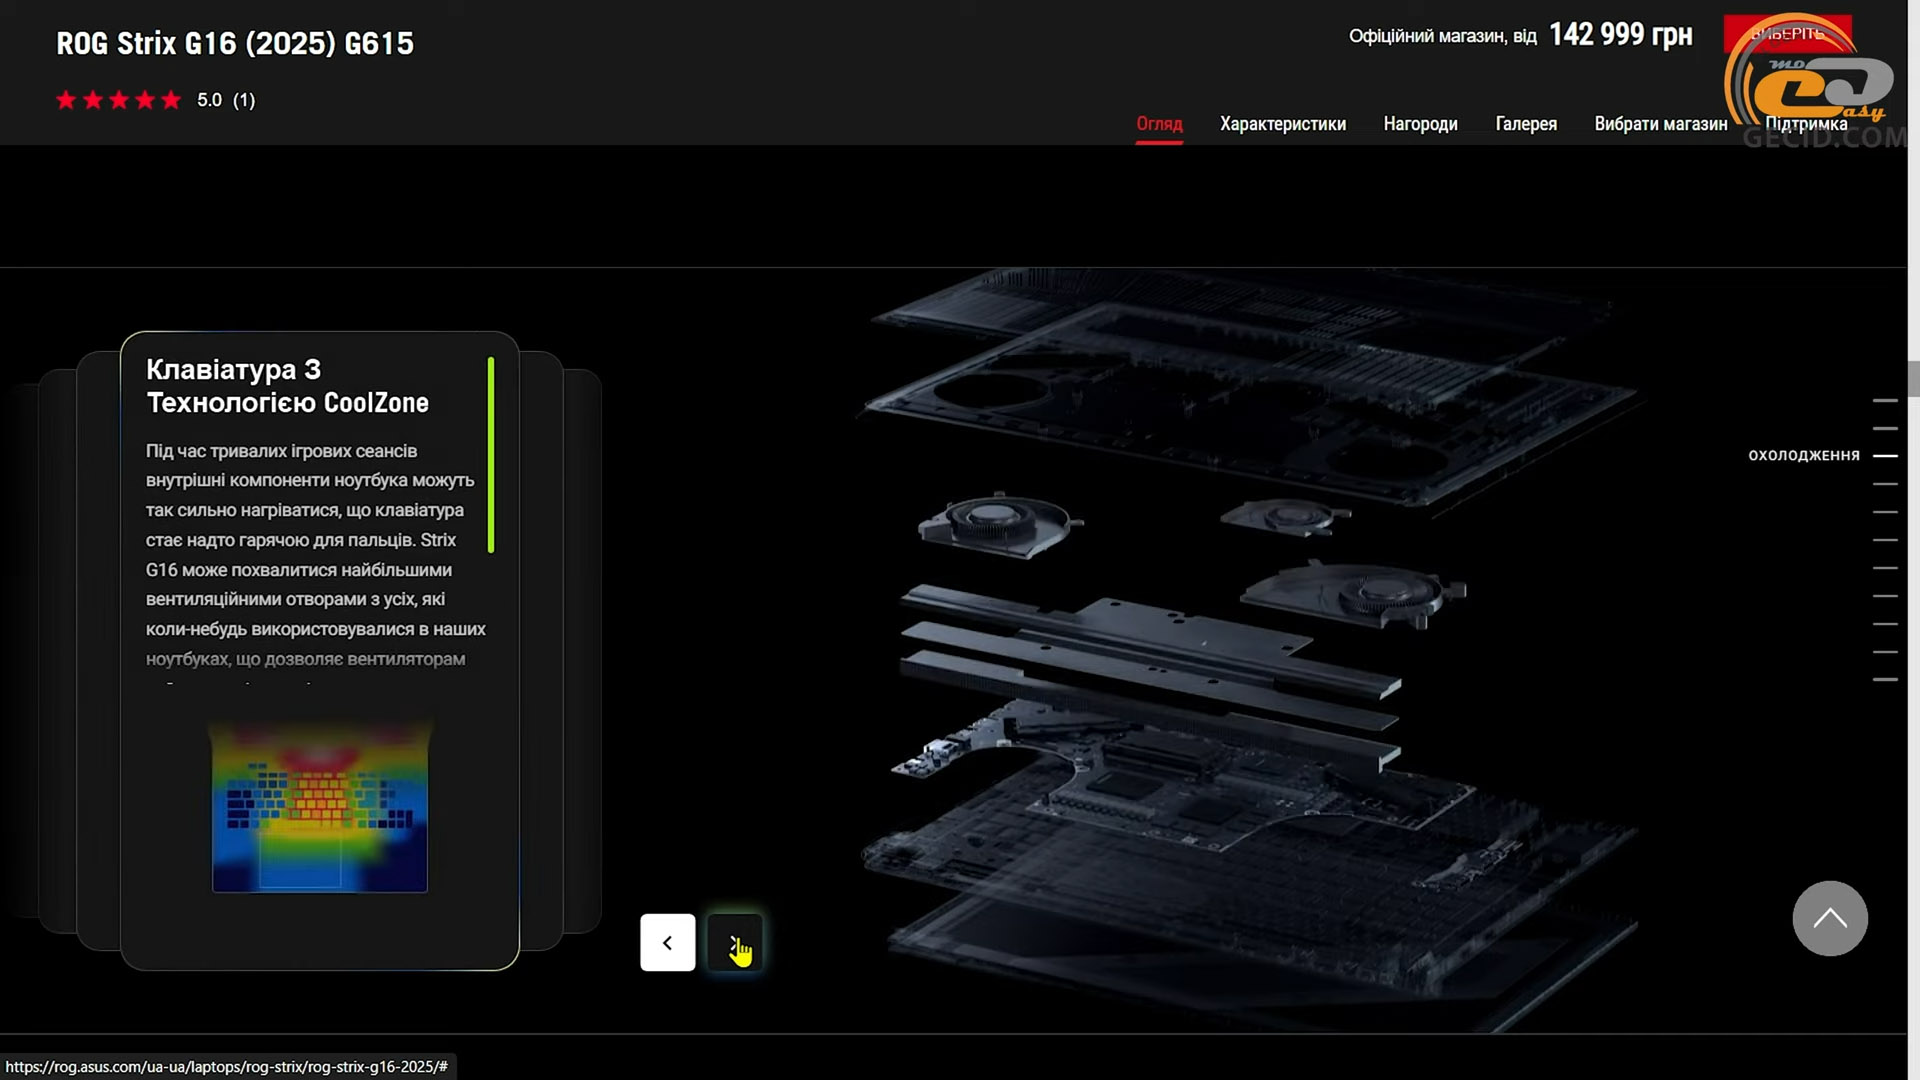Click the next slide arrow button

735,942
